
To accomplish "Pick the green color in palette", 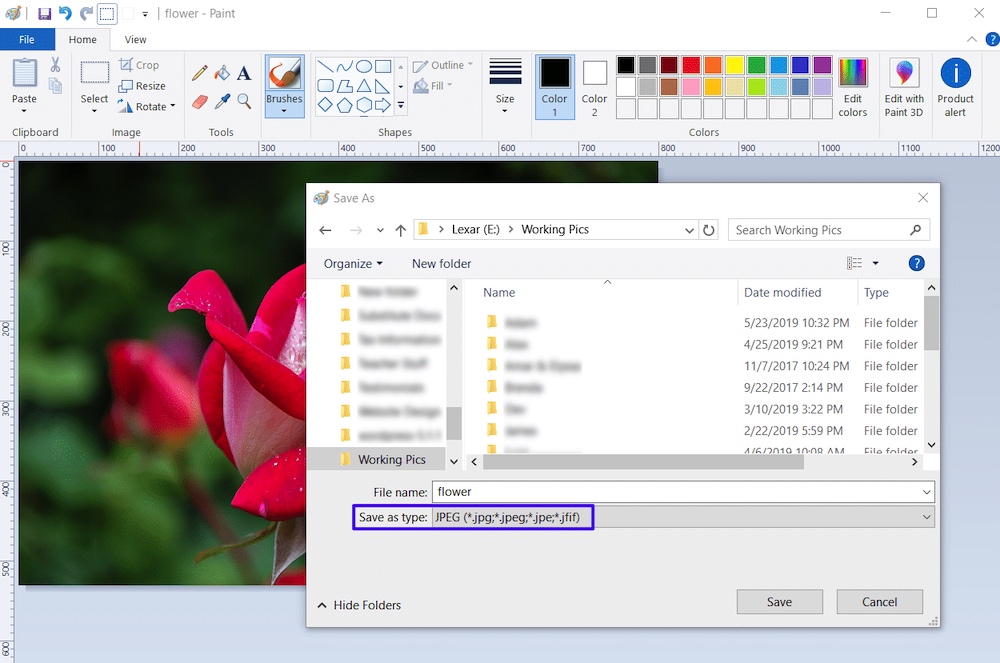I will pos(756,65).
